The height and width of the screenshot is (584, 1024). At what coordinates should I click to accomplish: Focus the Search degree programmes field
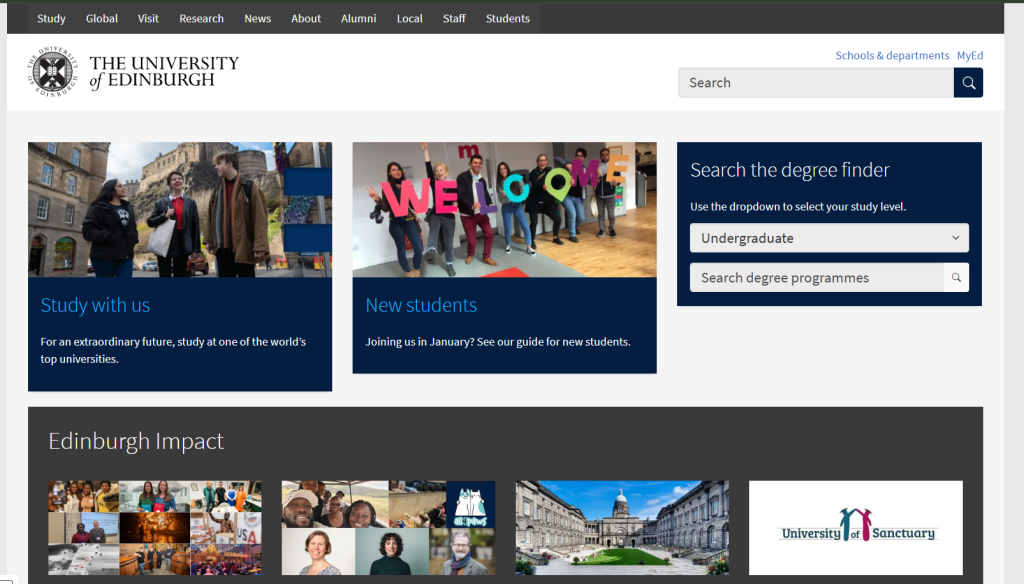(816, 278)
